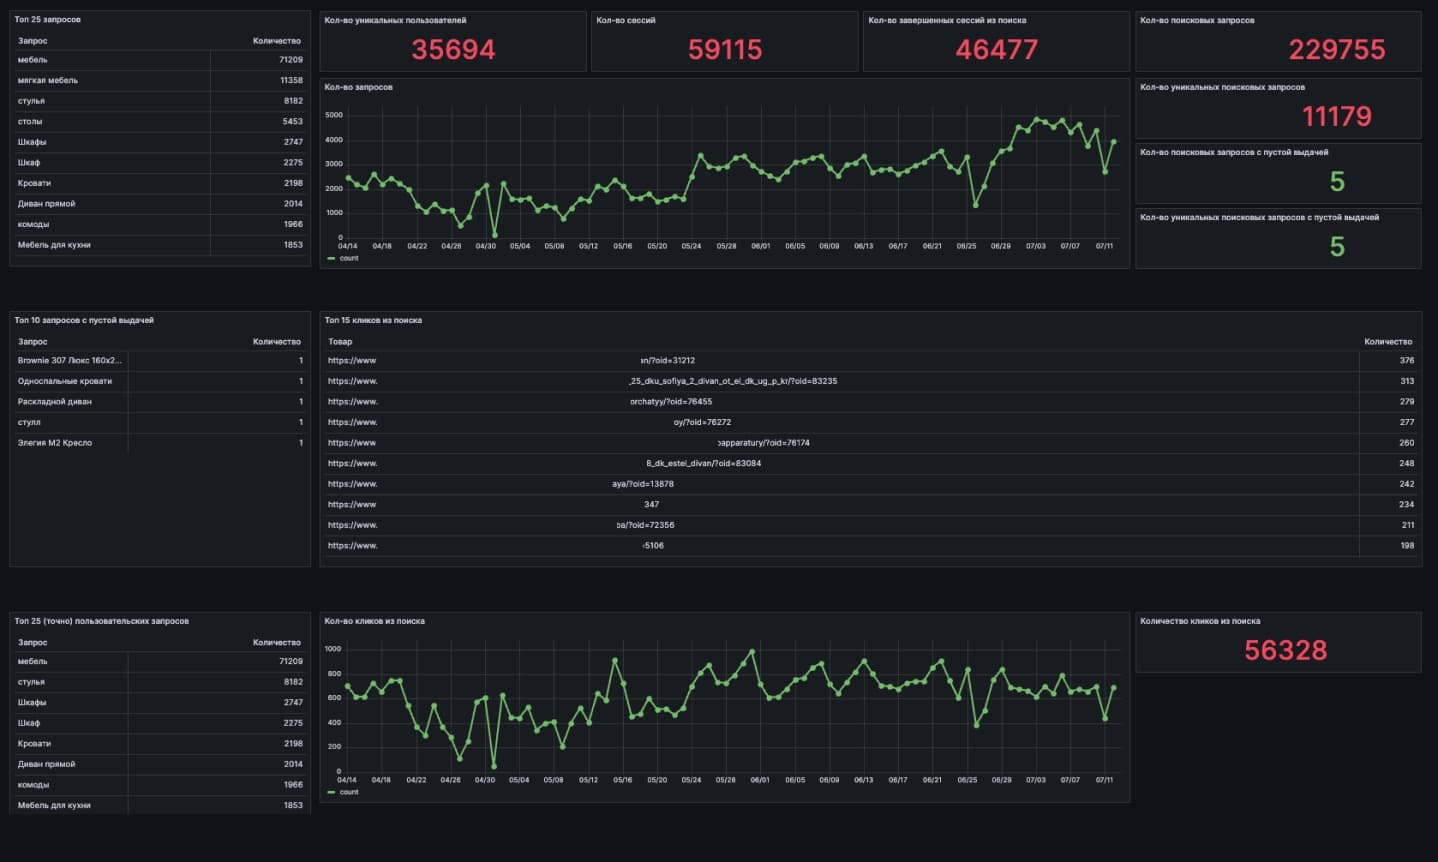Expand the Кол-во сессий panel title menu

625,20
